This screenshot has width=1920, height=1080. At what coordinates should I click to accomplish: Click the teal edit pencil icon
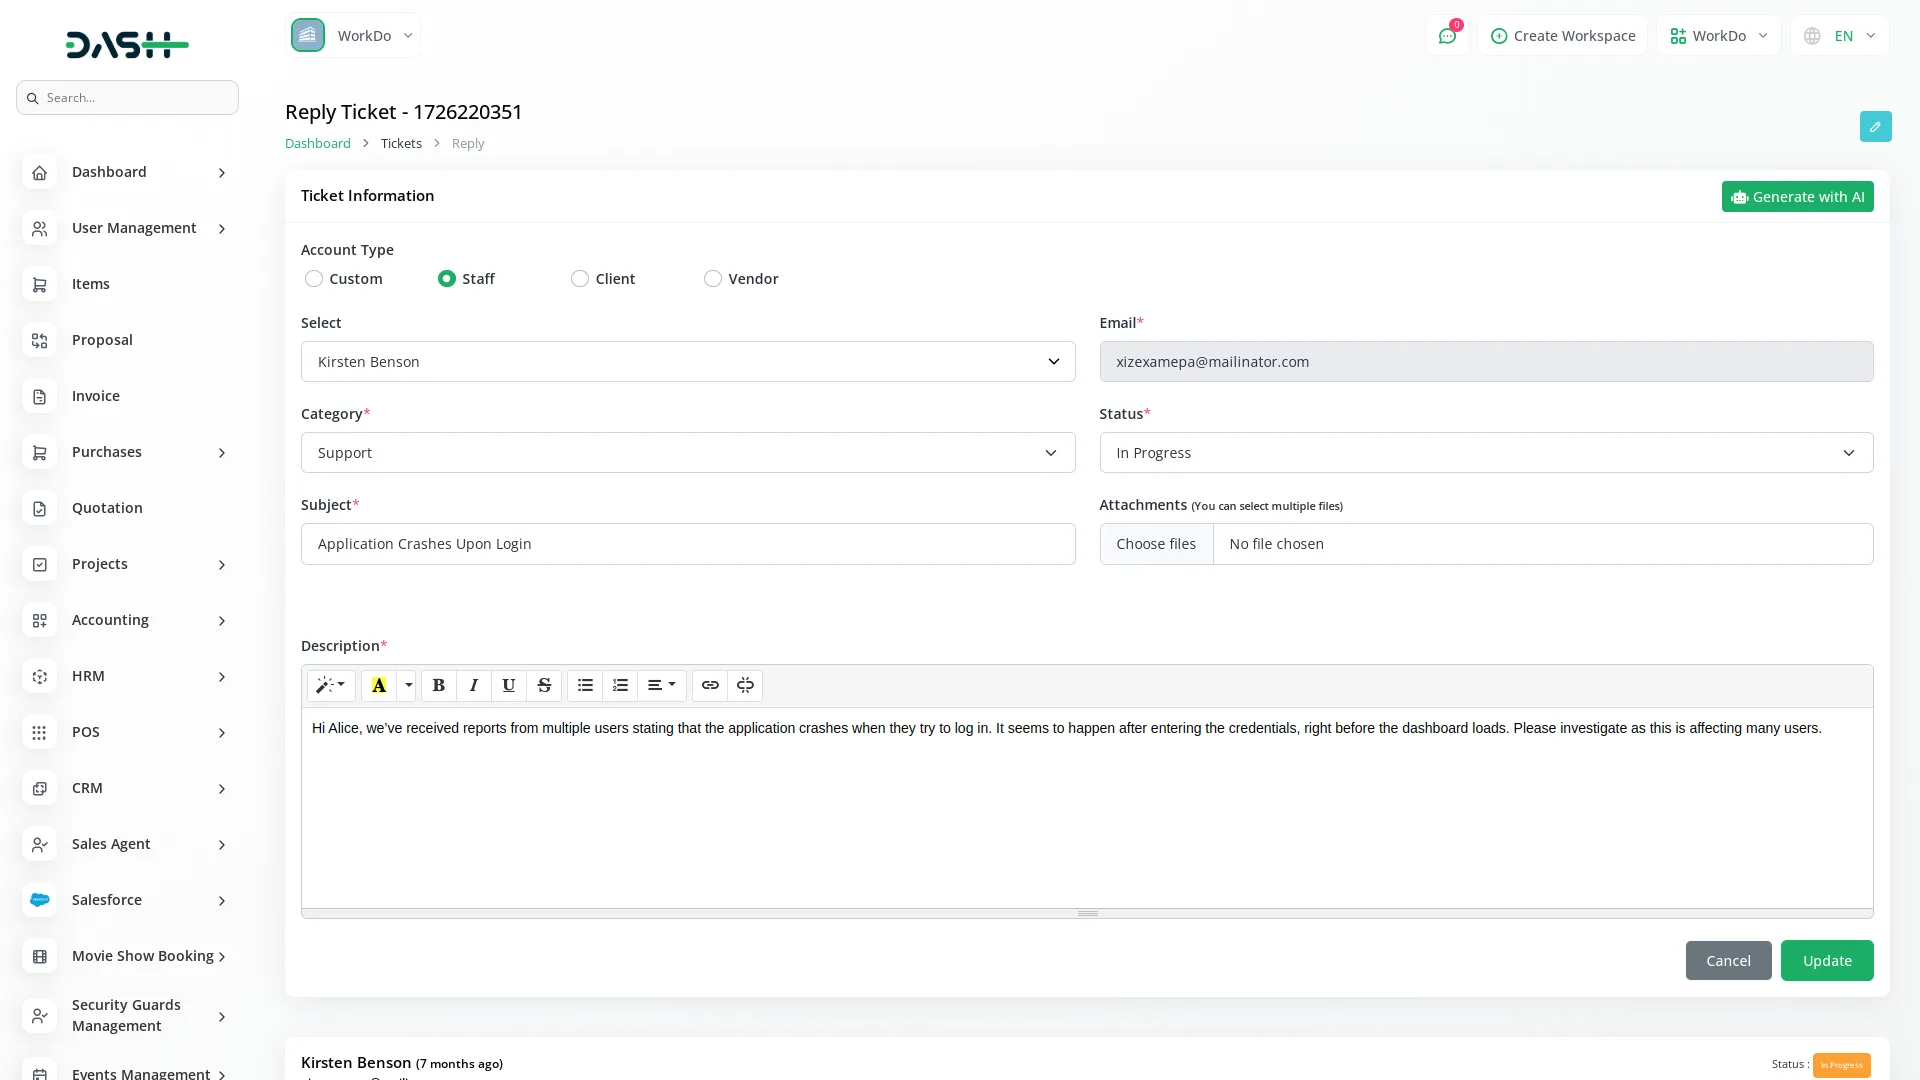point(1875,127)
